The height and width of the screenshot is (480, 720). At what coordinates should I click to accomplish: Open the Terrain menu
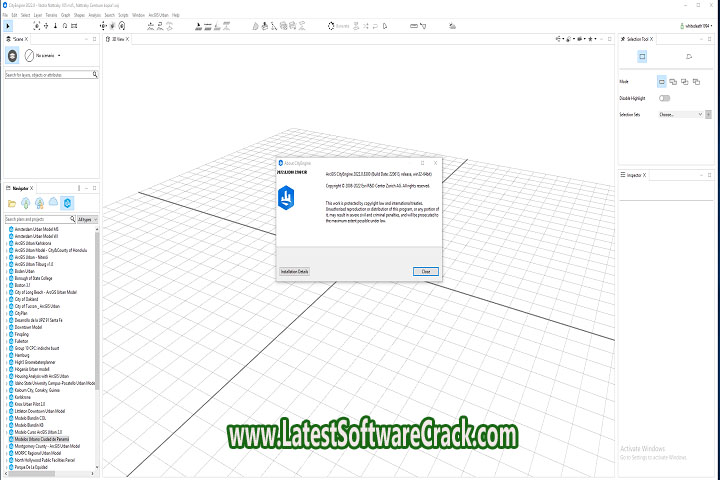pos(51,15)
